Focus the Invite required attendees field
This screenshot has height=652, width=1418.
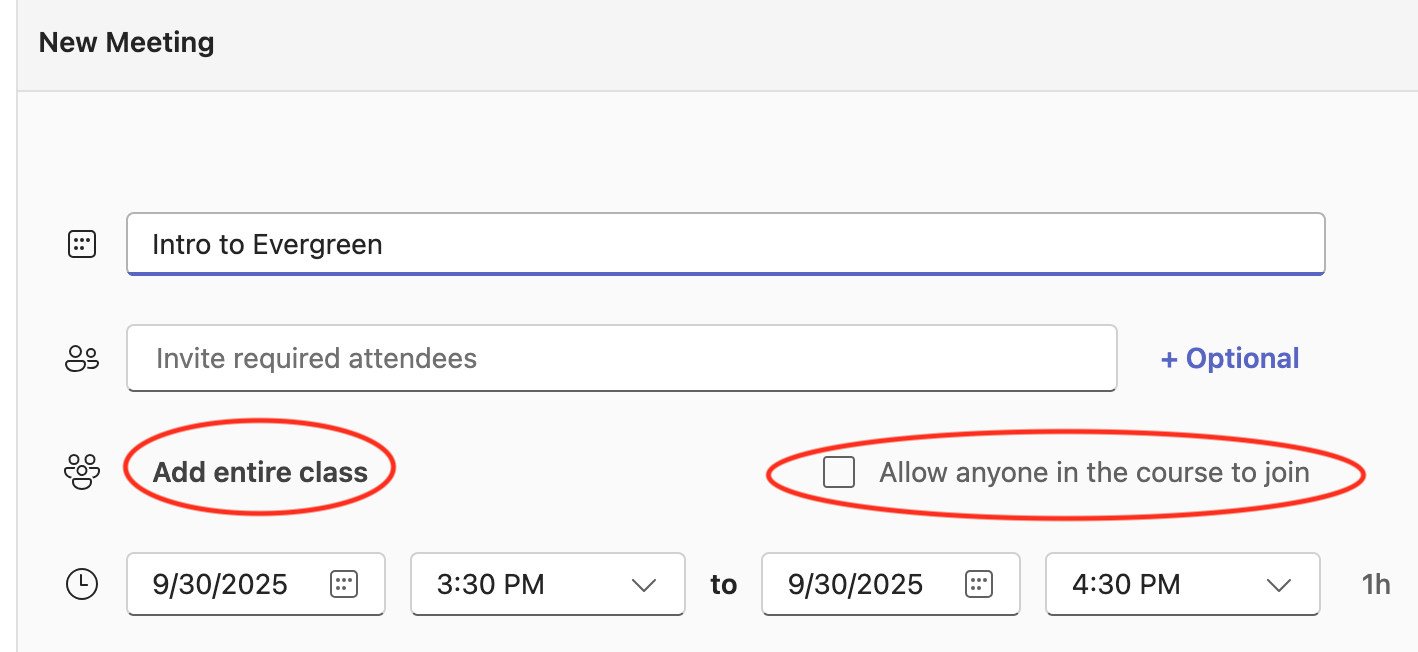pyautogui.click(x=620, y=358)
